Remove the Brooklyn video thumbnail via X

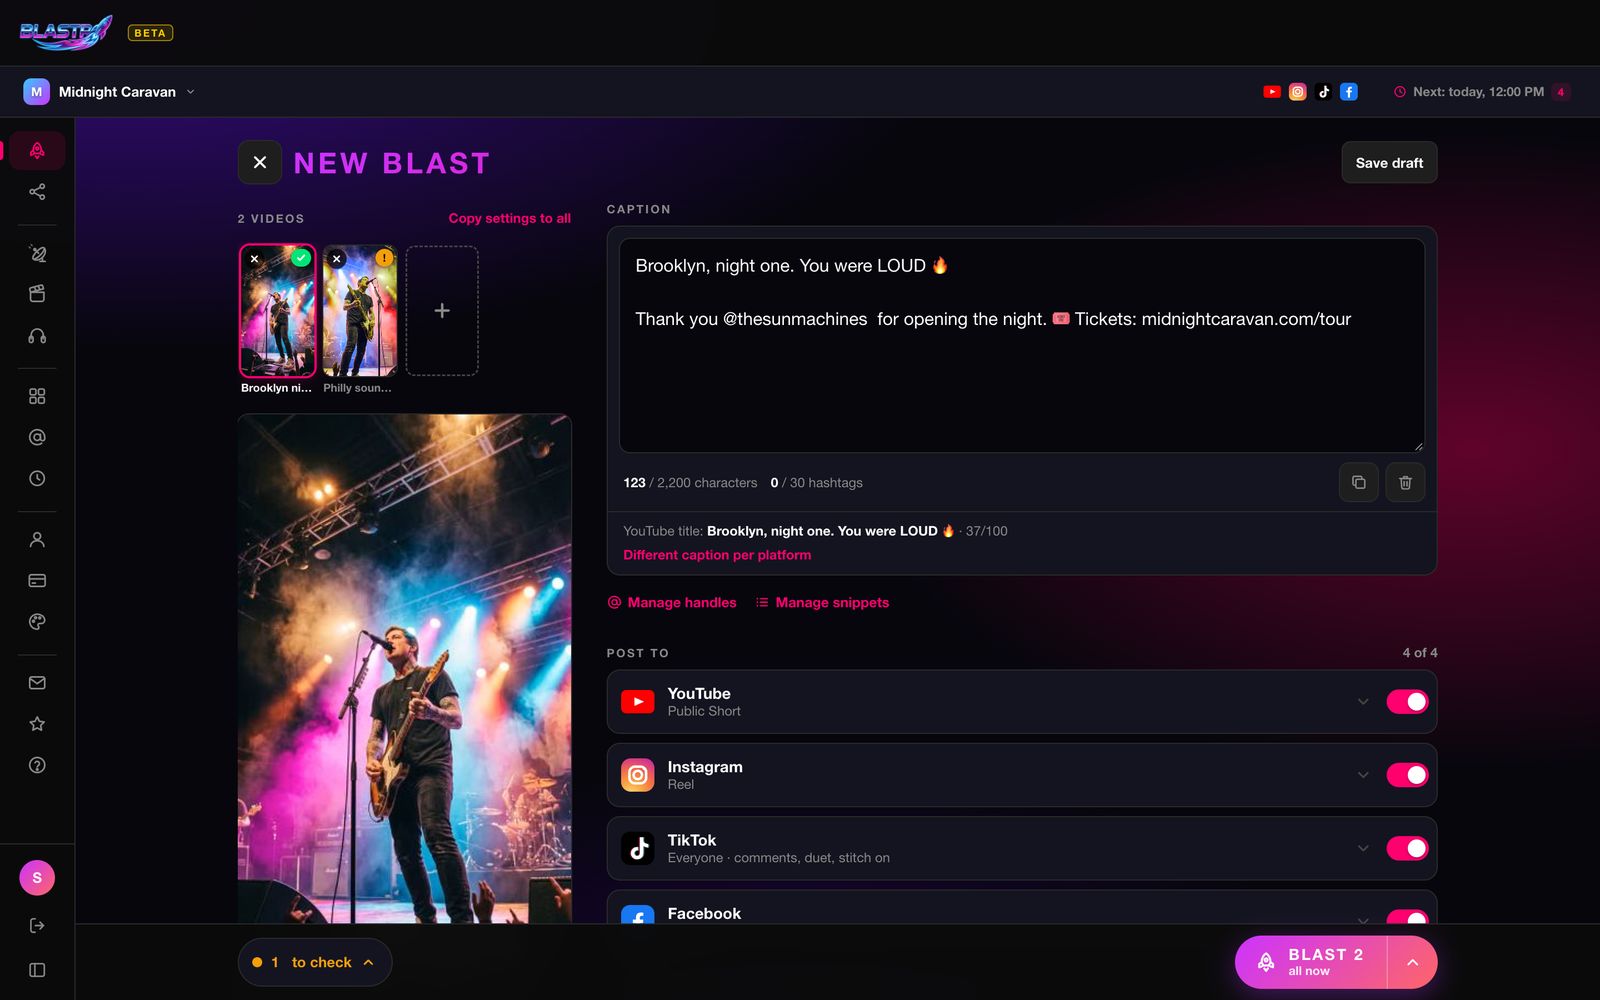(255, 259)
